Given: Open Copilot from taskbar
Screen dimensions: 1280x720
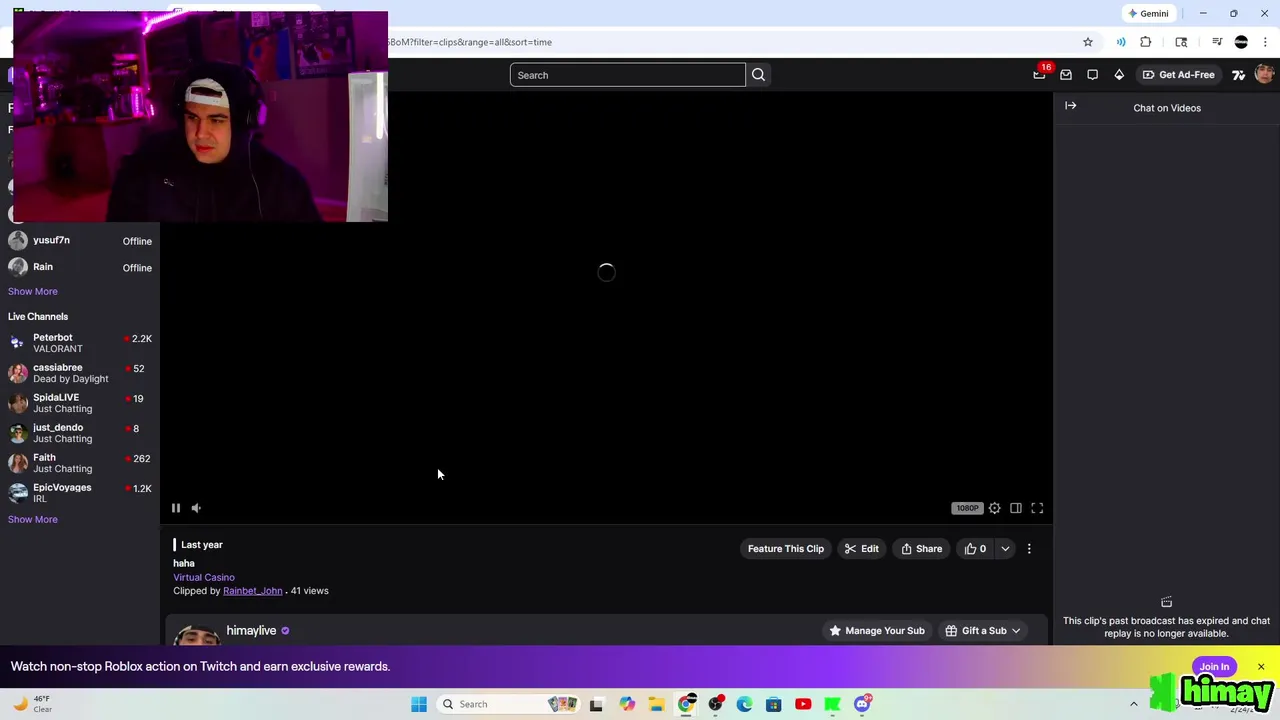Looking at the screenshot, I should pos(627,704).
